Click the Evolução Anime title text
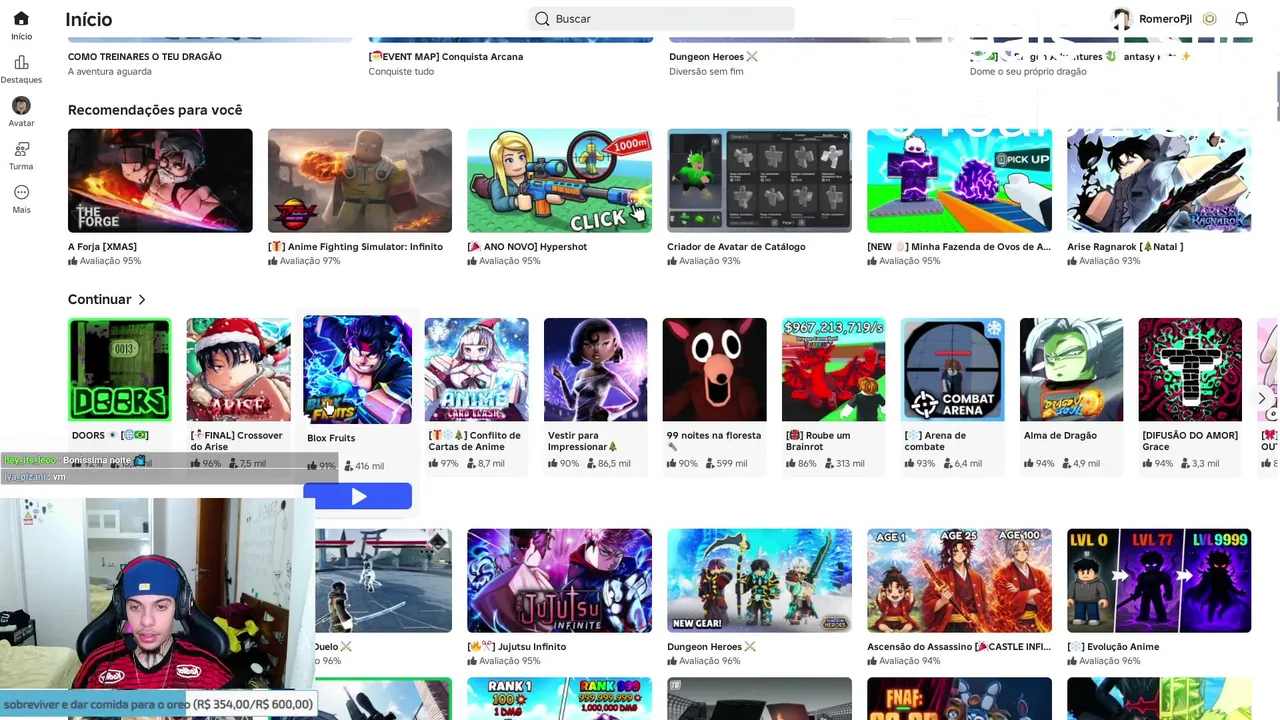This screenshot has width=1280, height=720. click(x=1113, y=647)
